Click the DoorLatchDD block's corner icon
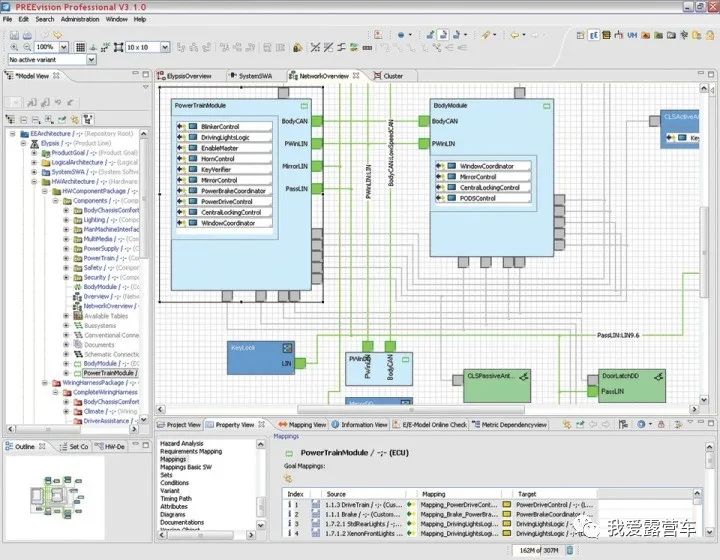 coord(658,376)
